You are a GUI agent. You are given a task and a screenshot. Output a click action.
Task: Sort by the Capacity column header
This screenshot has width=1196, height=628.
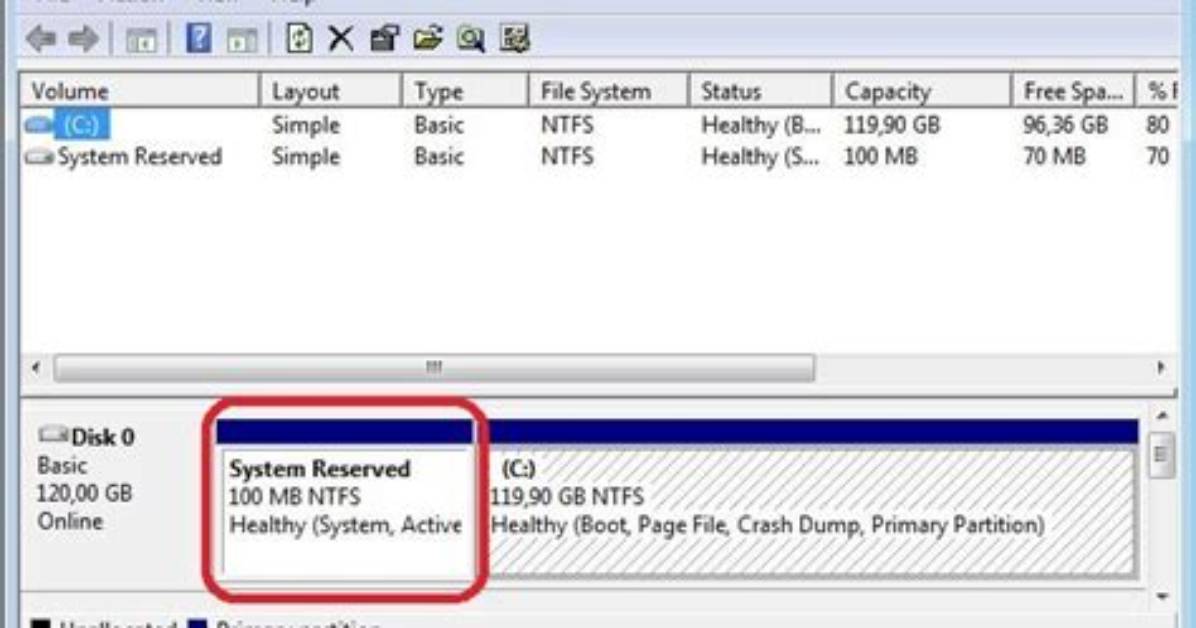(921, 92)
